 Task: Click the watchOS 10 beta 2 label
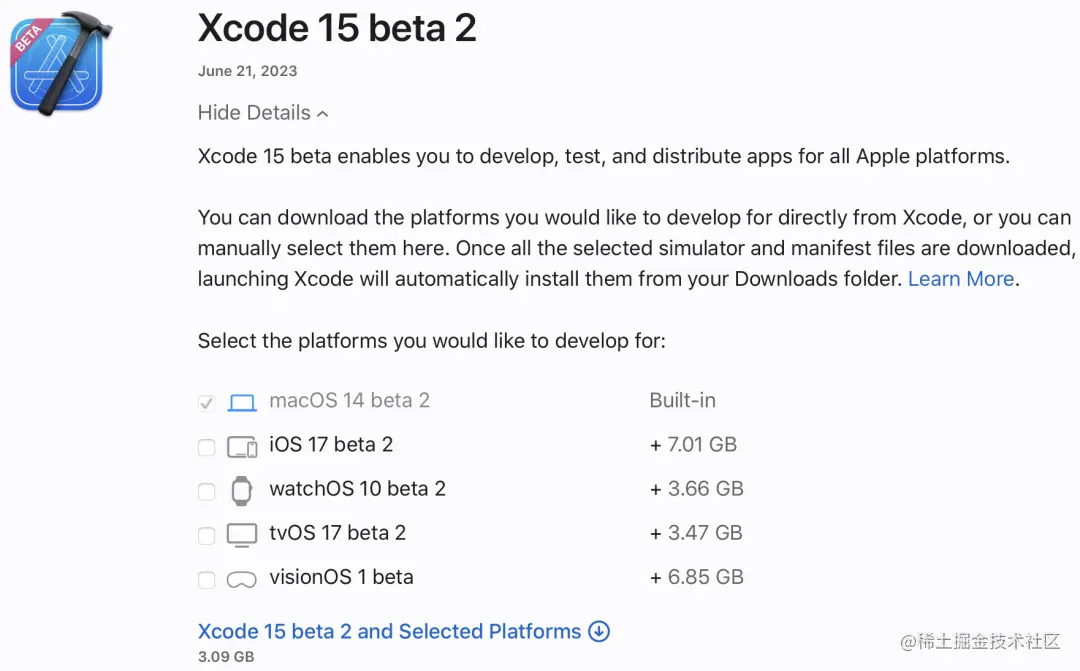tap(357, 489)
